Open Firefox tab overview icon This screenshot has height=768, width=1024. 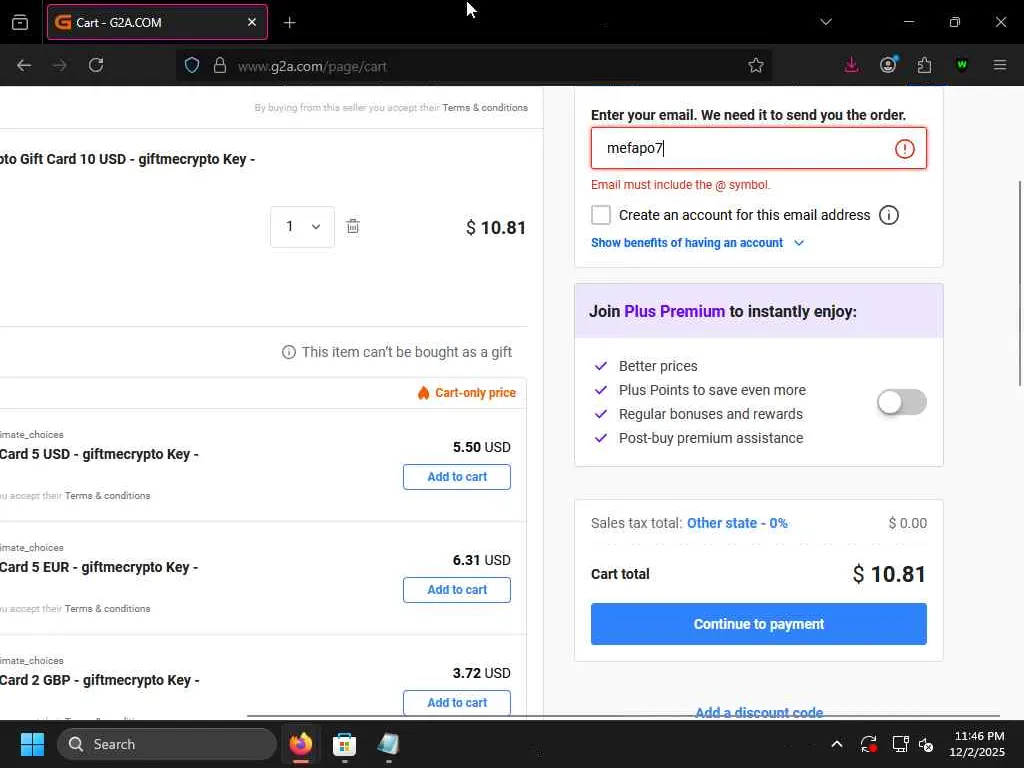pyautogui.click(x=20, y=22)
